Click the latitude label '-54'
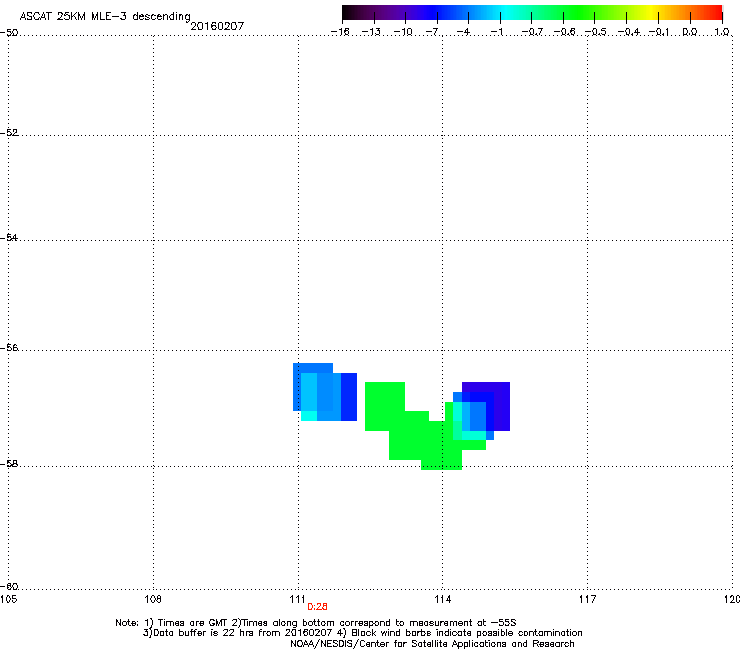Image resolution: width=740 pixels, height=650 pixels. (x=9, y=237)
